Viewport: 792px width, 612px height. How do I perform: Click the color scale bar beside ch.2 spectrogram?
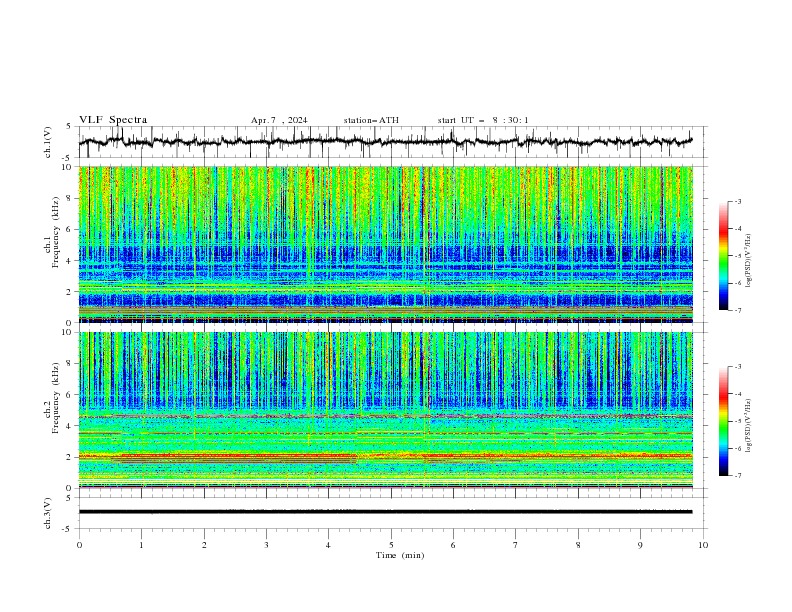pos(723,421)
